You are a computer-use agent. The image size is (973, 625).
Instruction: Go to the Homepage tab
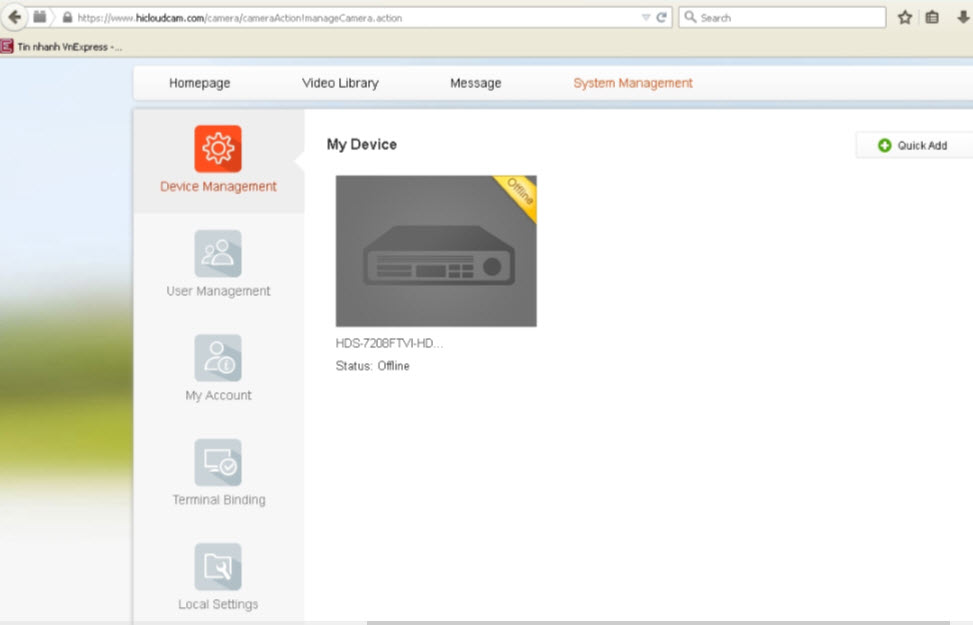[x=200, y=83]
